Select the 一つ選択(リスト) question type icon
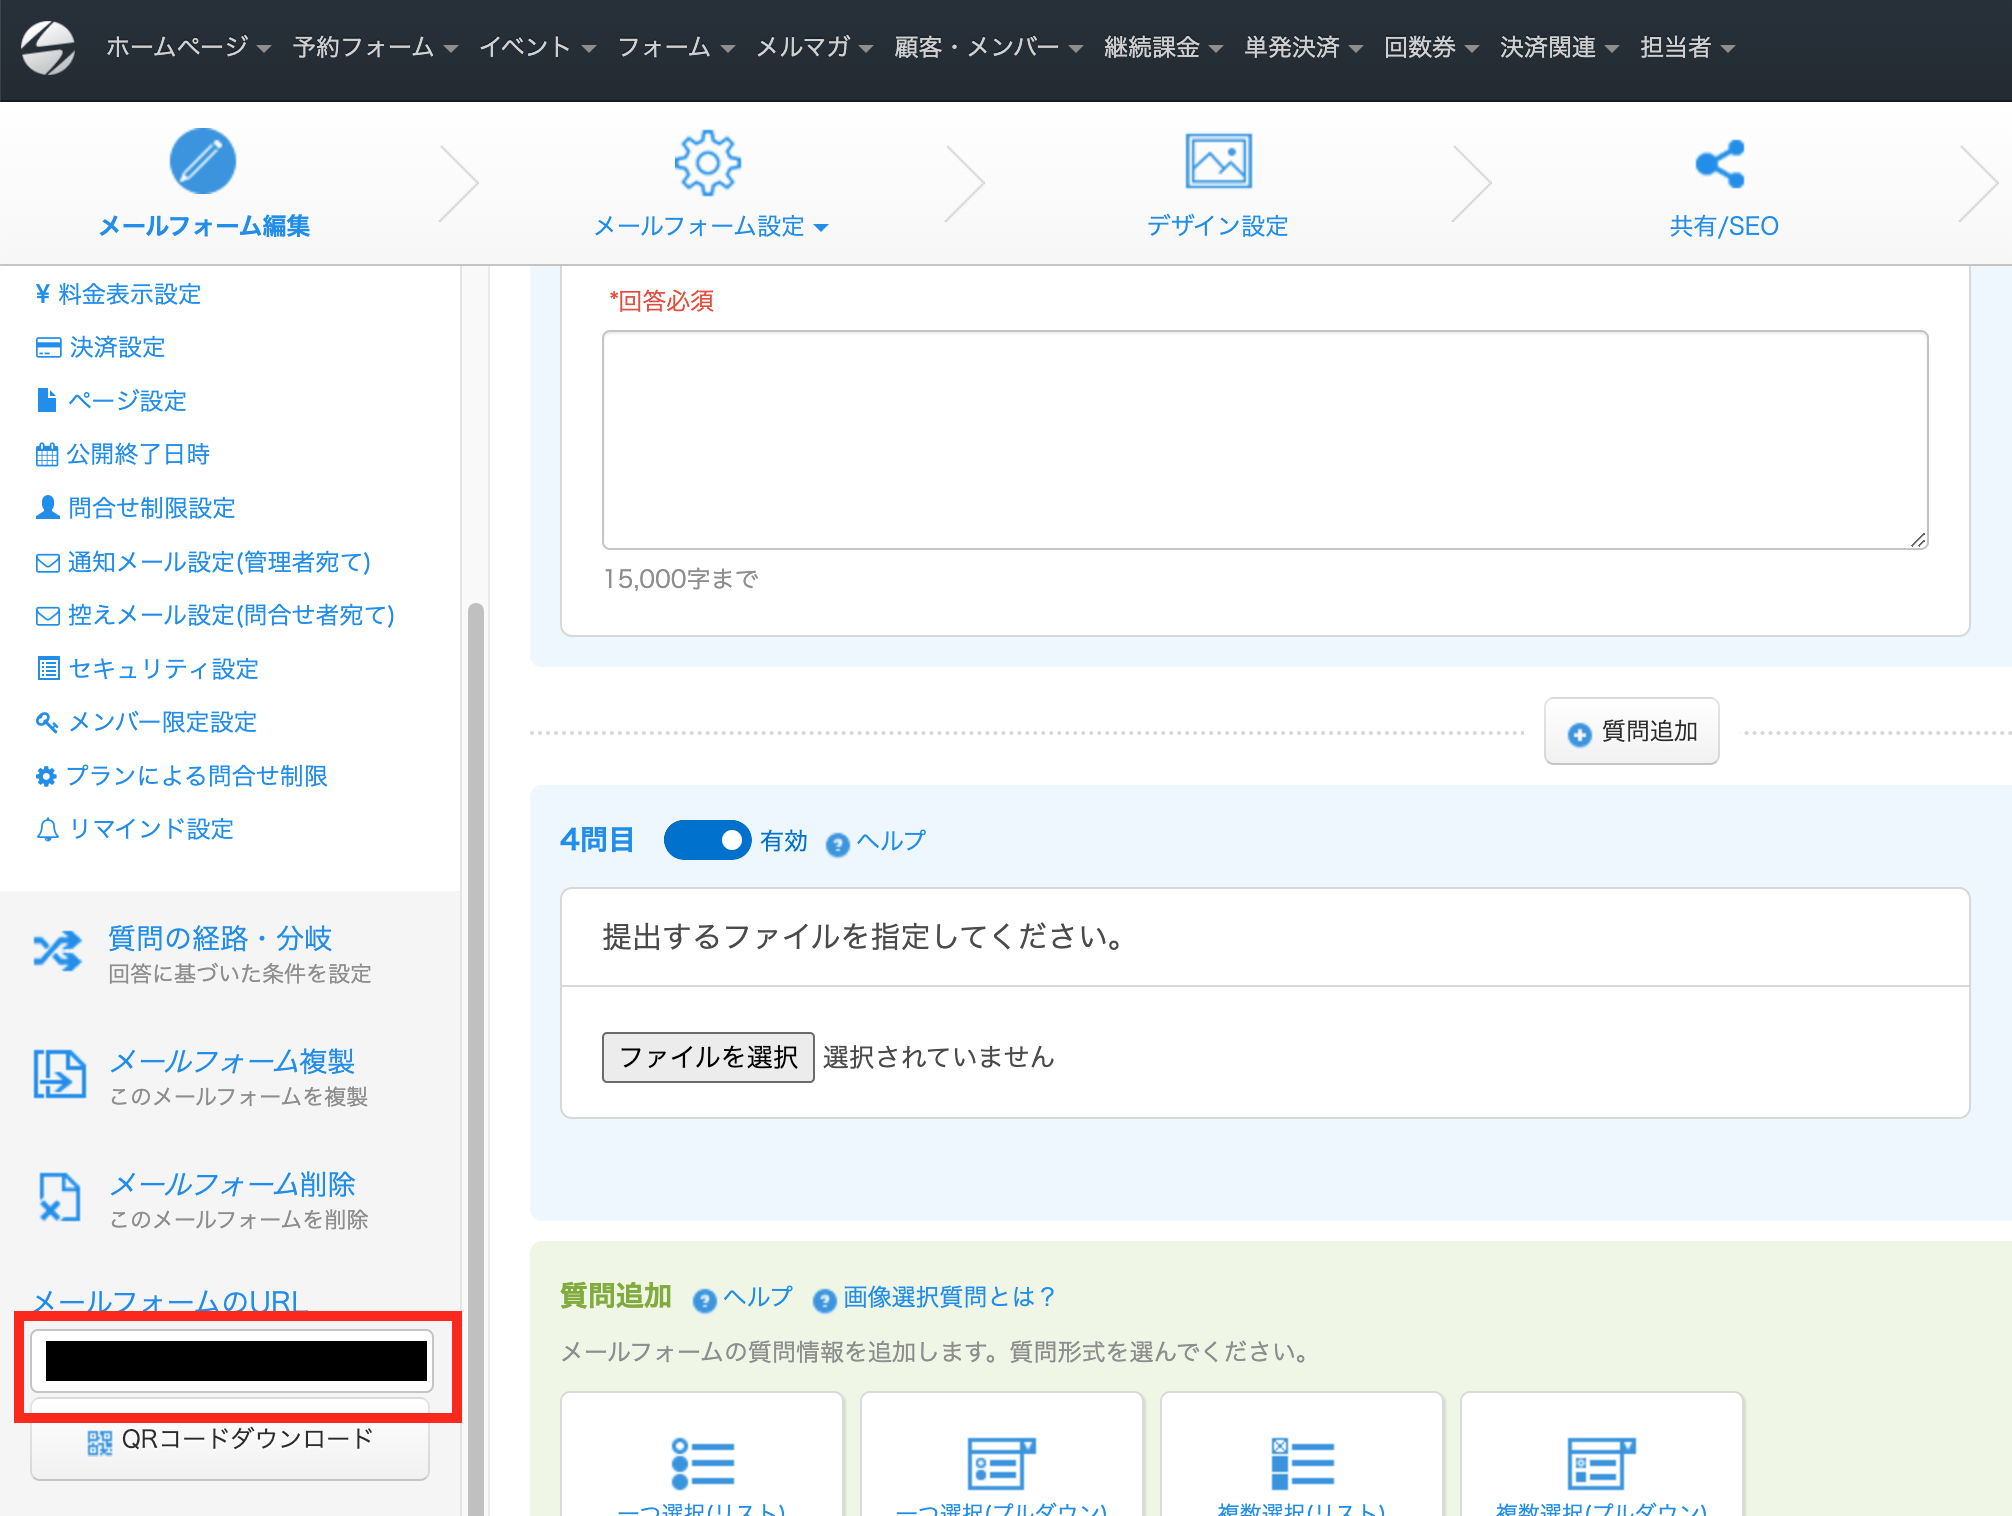 click(x=702, y=1463)
